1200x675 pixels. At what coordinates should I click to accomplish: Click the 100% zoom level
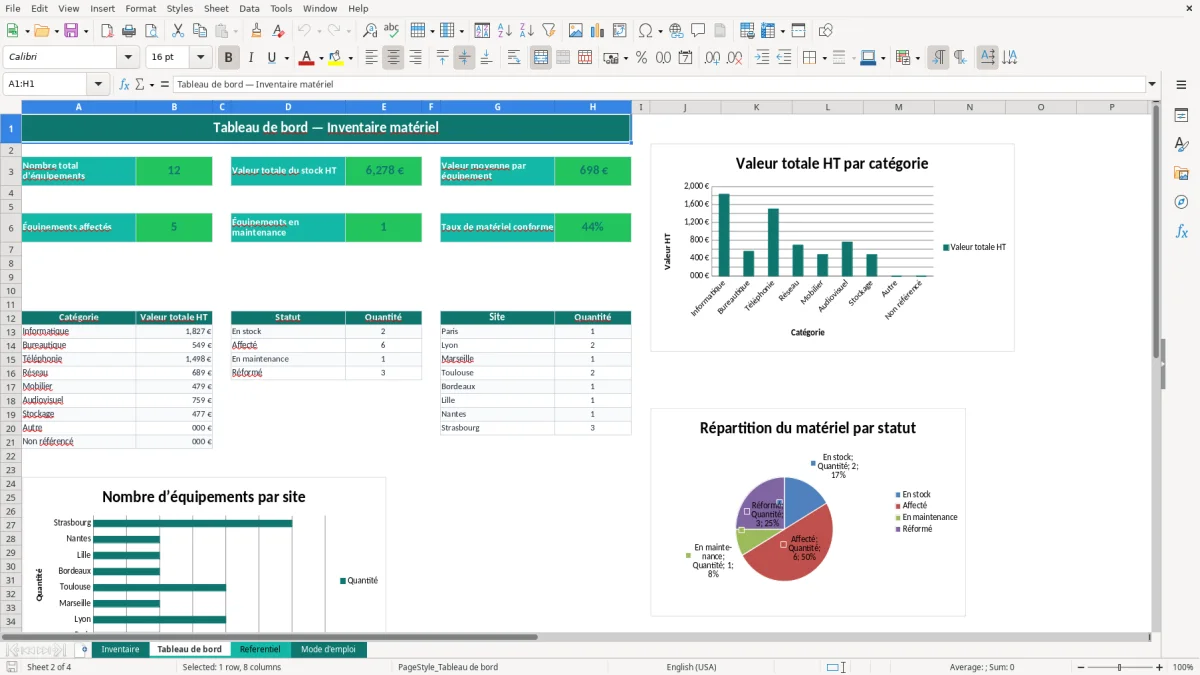click(1183, 667)
